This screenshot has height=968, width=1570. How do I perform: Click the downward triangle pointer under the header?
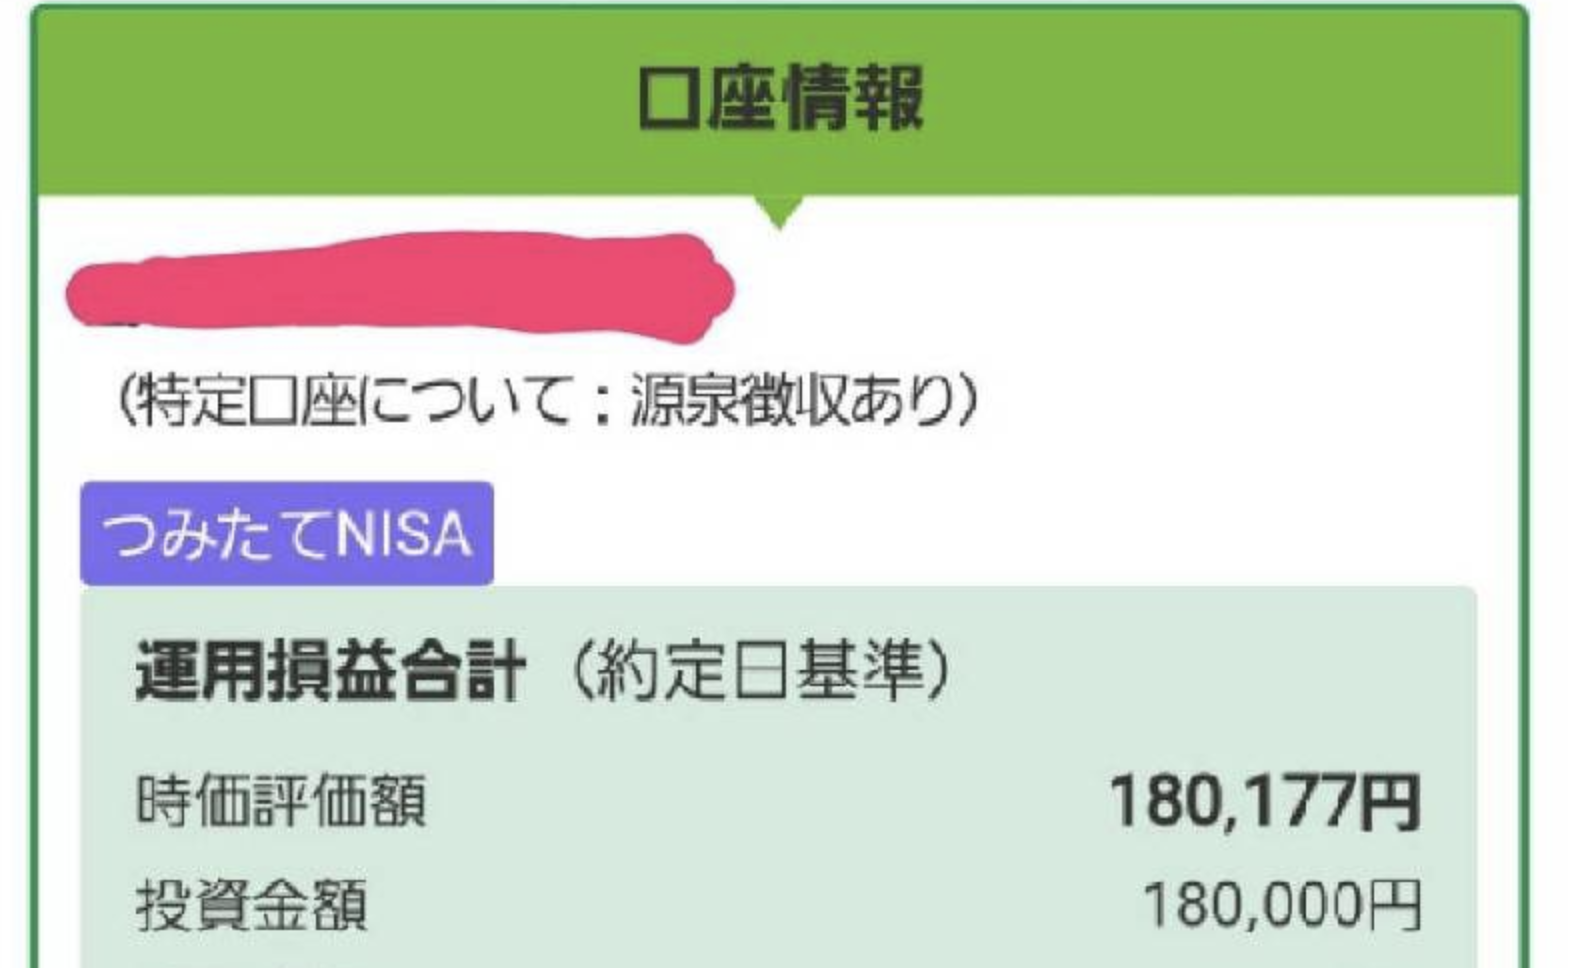click(x=780, y=212)
